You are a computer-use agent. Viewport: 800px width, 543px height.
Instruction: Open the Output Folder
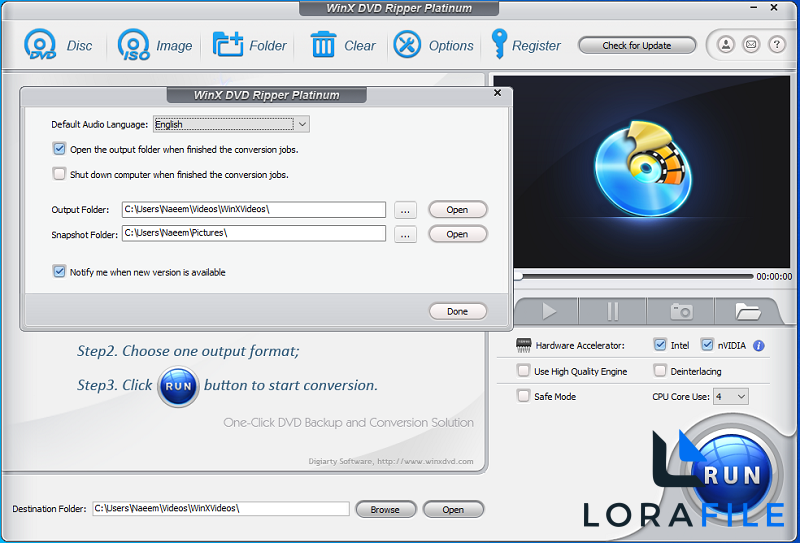click(458, 209)
